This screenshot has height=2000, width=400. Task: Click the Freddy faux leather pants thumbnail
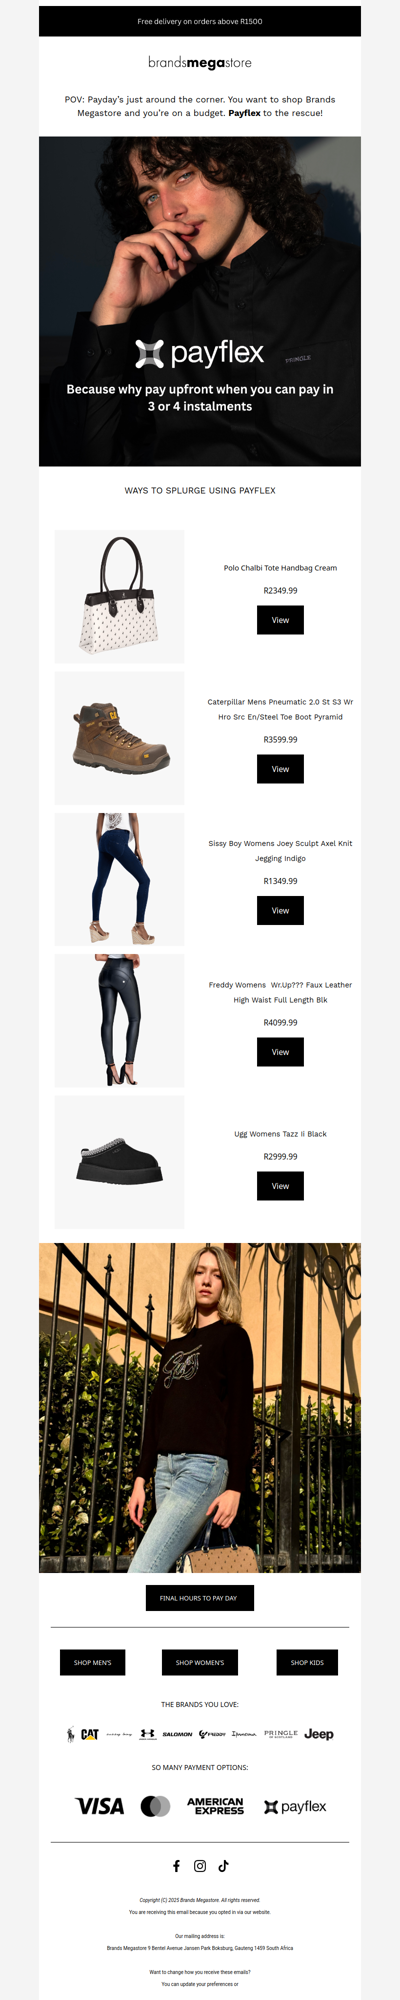click(x=119, y=1020)
